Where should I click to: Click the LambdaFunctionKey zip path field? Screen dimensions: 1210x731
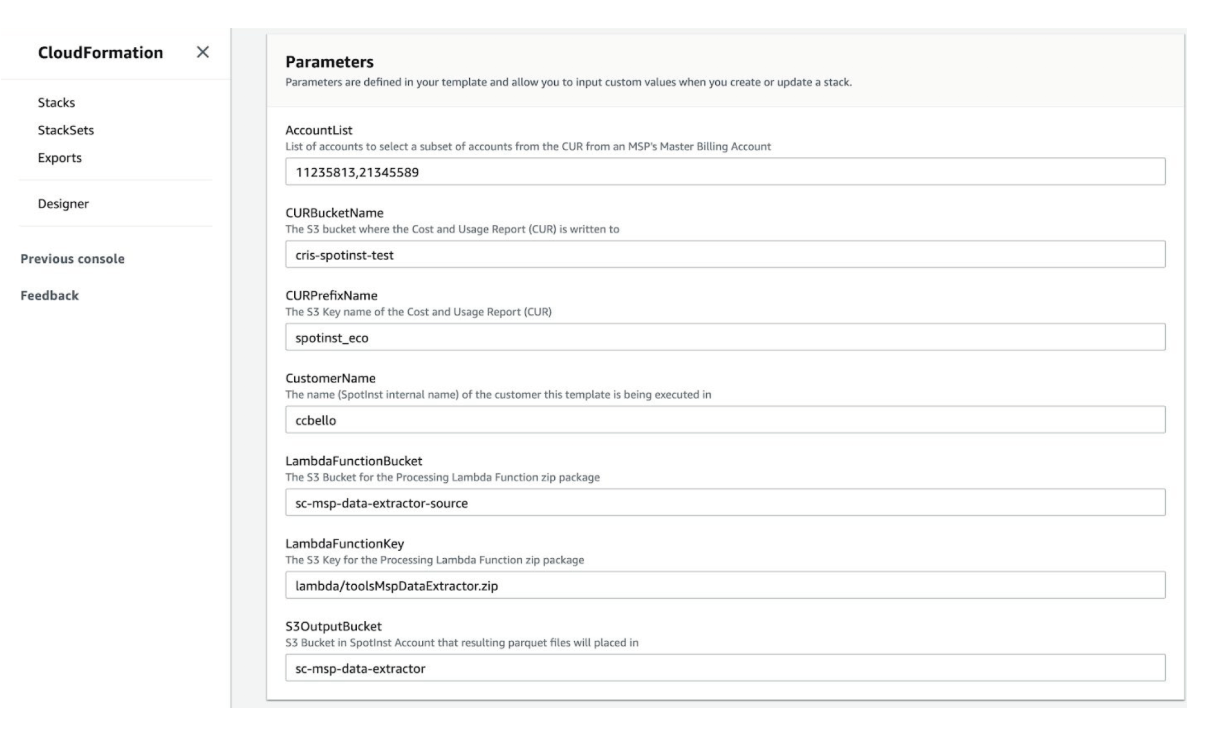point(725,585)
